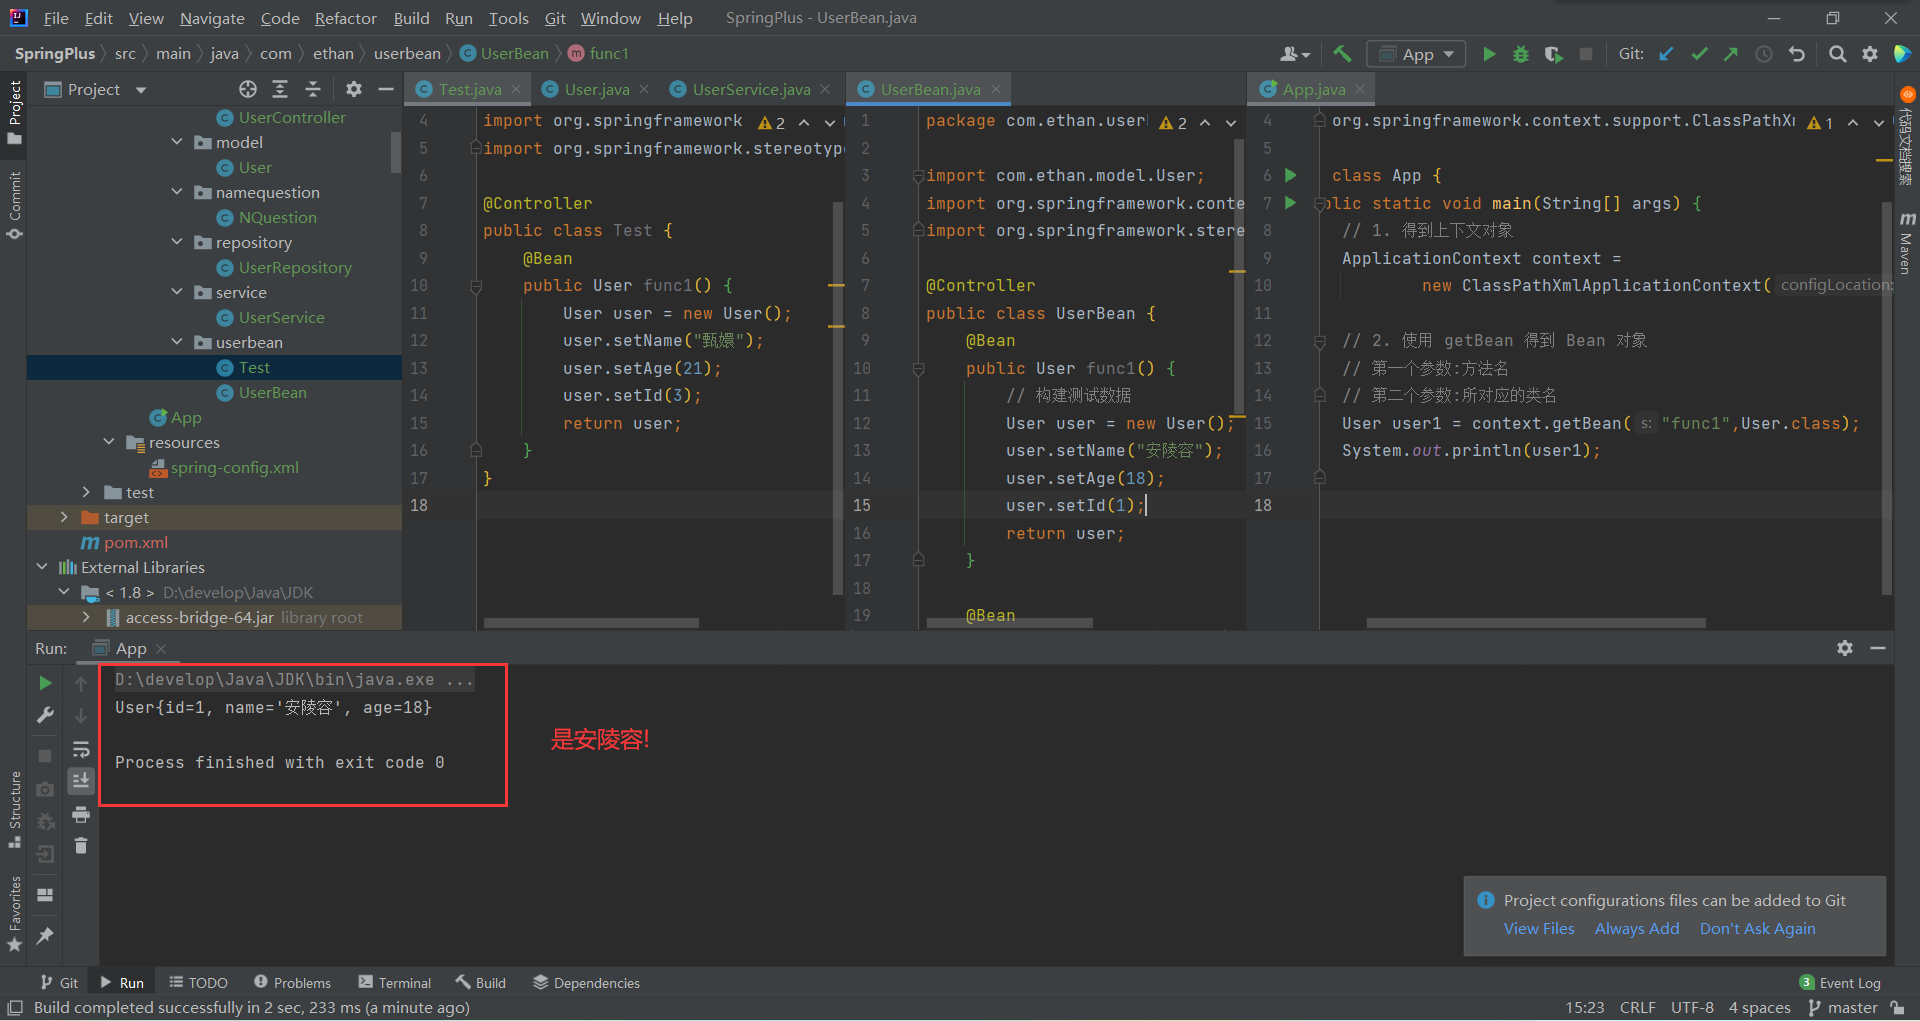Expand the test folder

86,492
